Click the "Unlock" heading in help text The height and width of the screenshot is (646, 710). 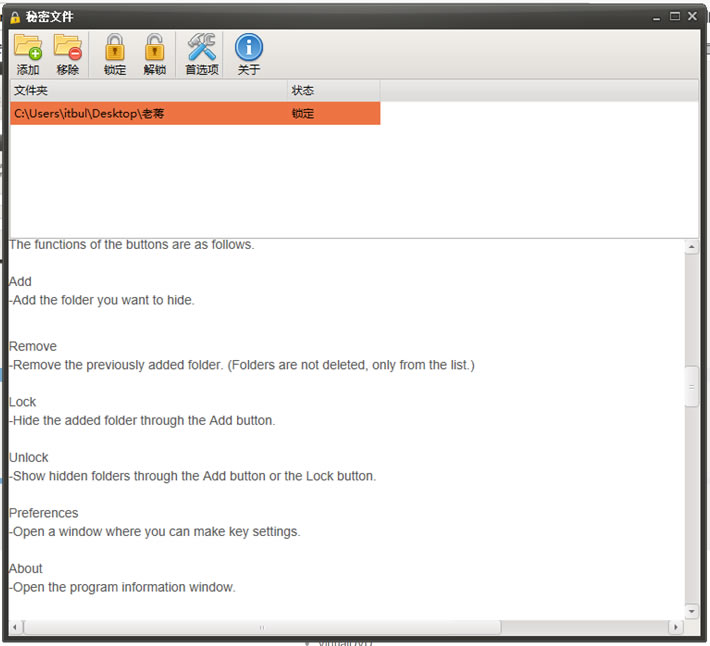[29, 458]
